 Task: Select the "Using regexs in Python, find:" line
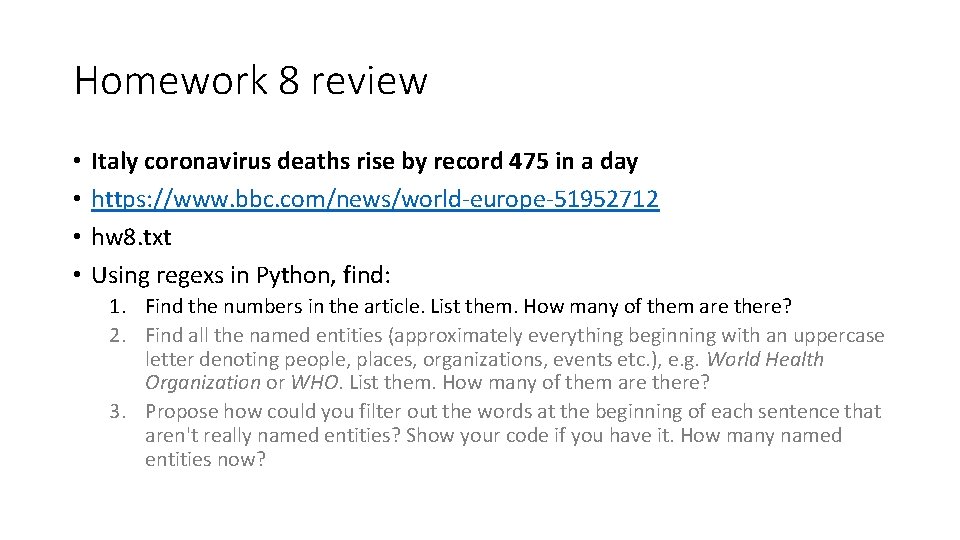241,276
